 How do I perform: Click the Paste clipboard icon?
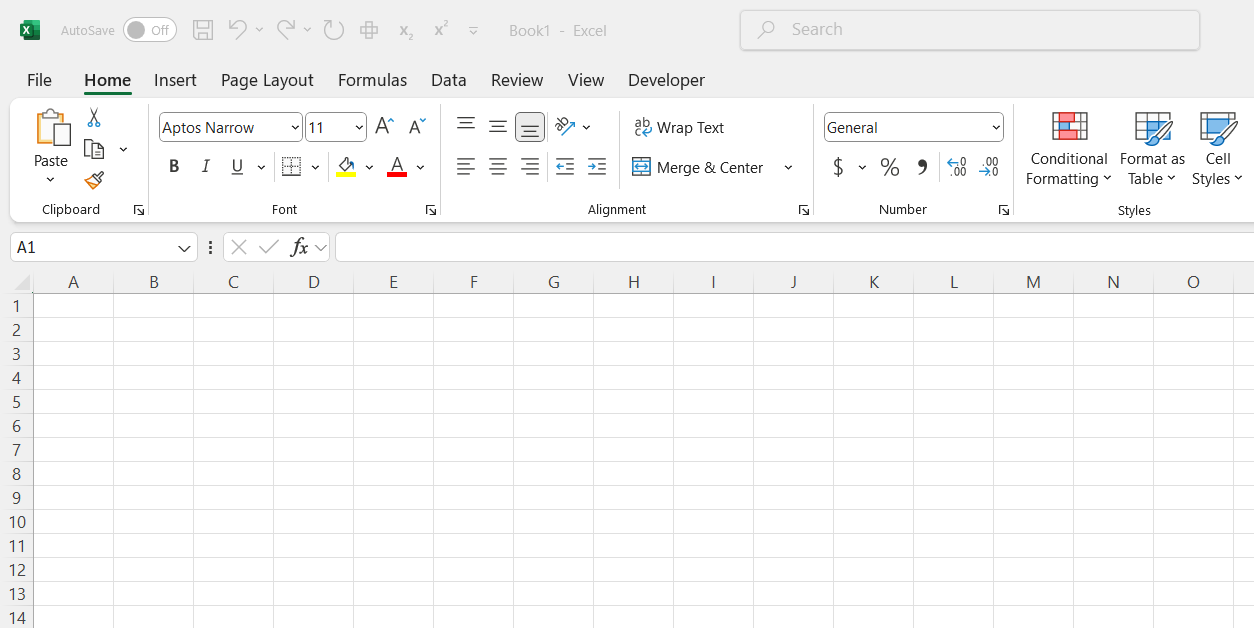[x=52, y=128]
